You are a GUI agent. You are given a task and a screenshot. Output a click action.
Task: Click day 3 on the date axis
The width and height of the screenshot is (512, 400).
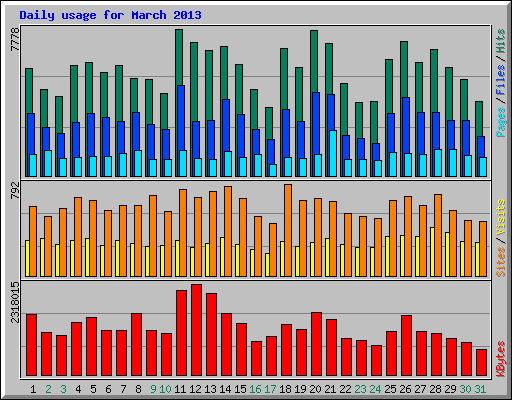(63, 389)
